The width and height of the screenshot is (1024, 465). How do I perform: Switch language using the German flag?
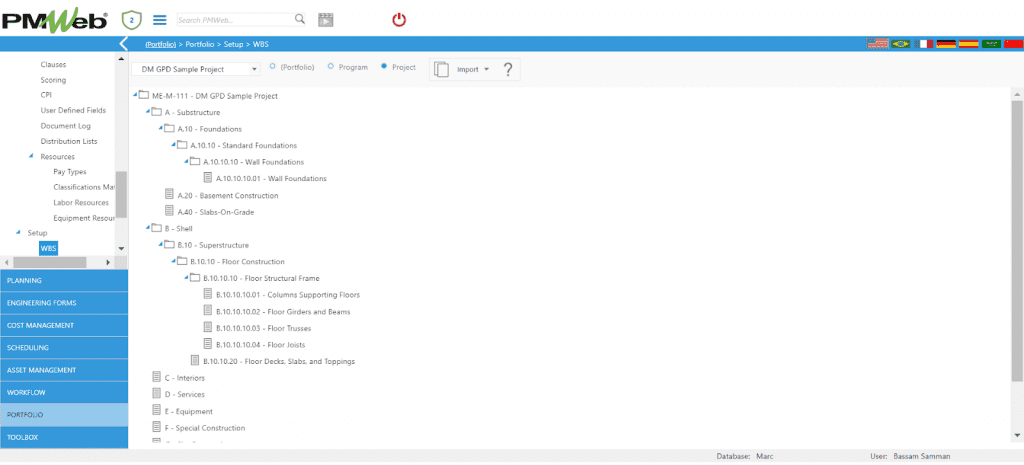[945, 44]
